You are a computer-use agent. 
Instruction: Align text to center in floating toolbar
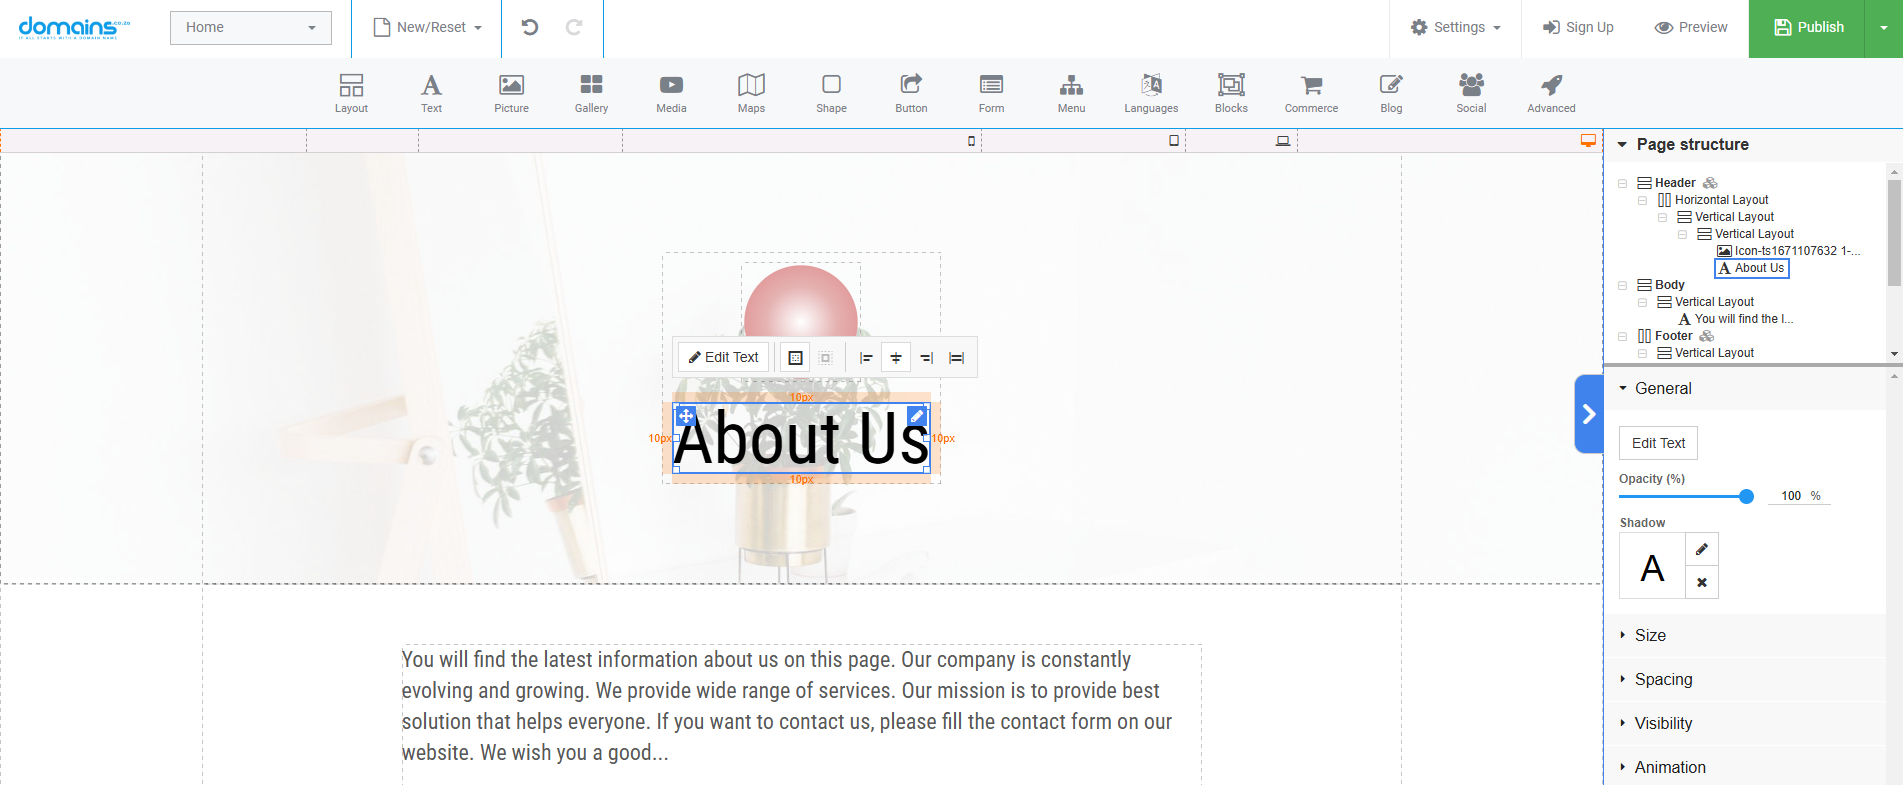pyautogui.click(x=896, y=358)
